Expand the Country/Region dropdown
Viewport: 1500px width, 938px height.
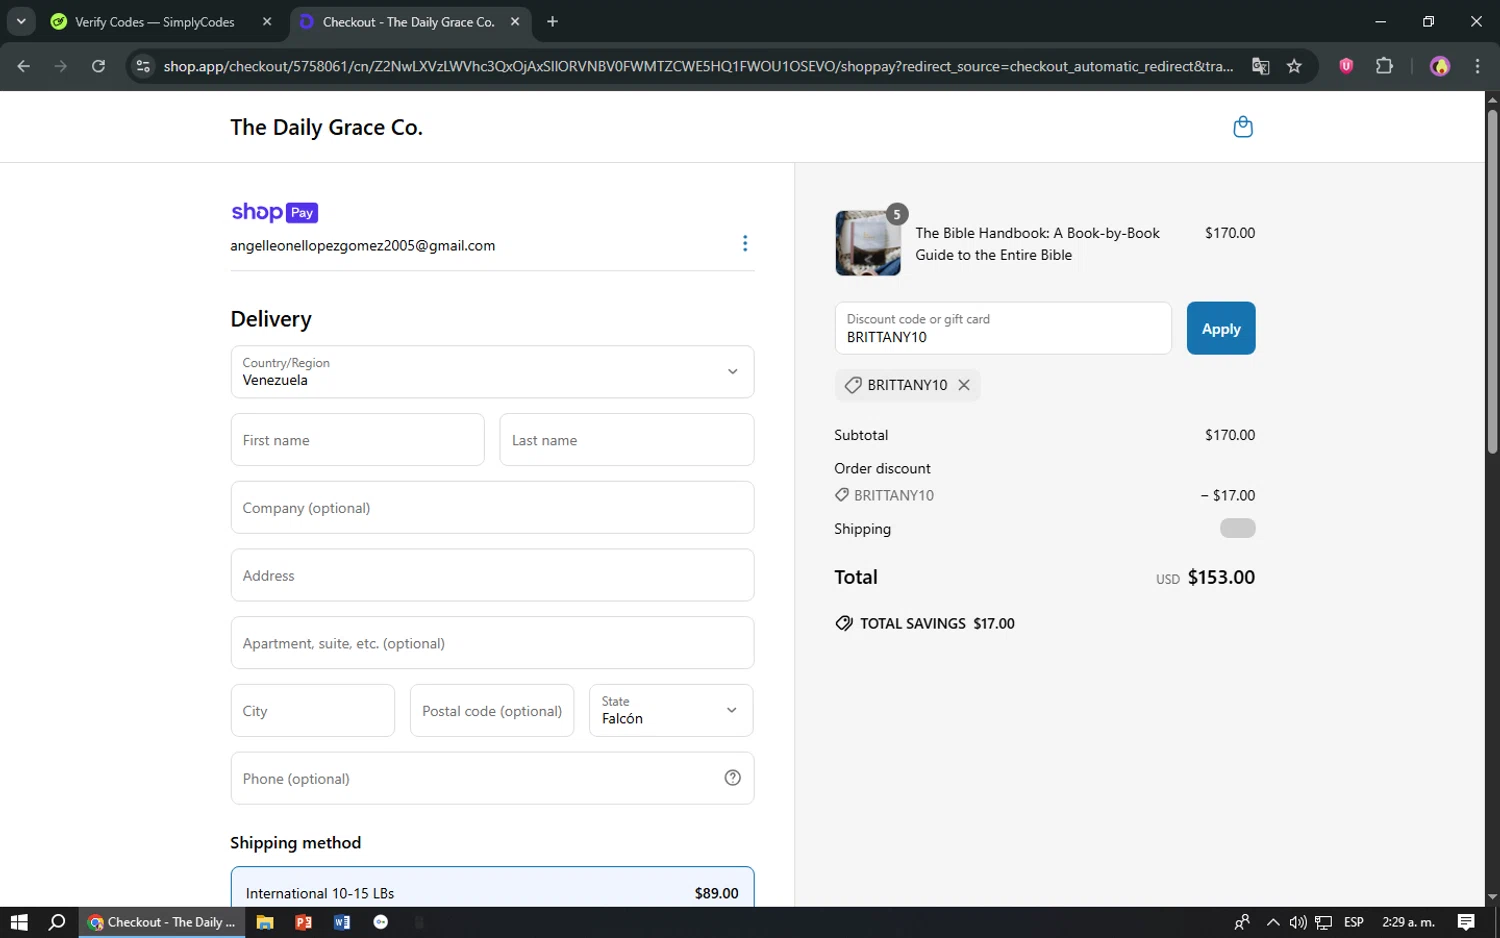click(492, 372)
